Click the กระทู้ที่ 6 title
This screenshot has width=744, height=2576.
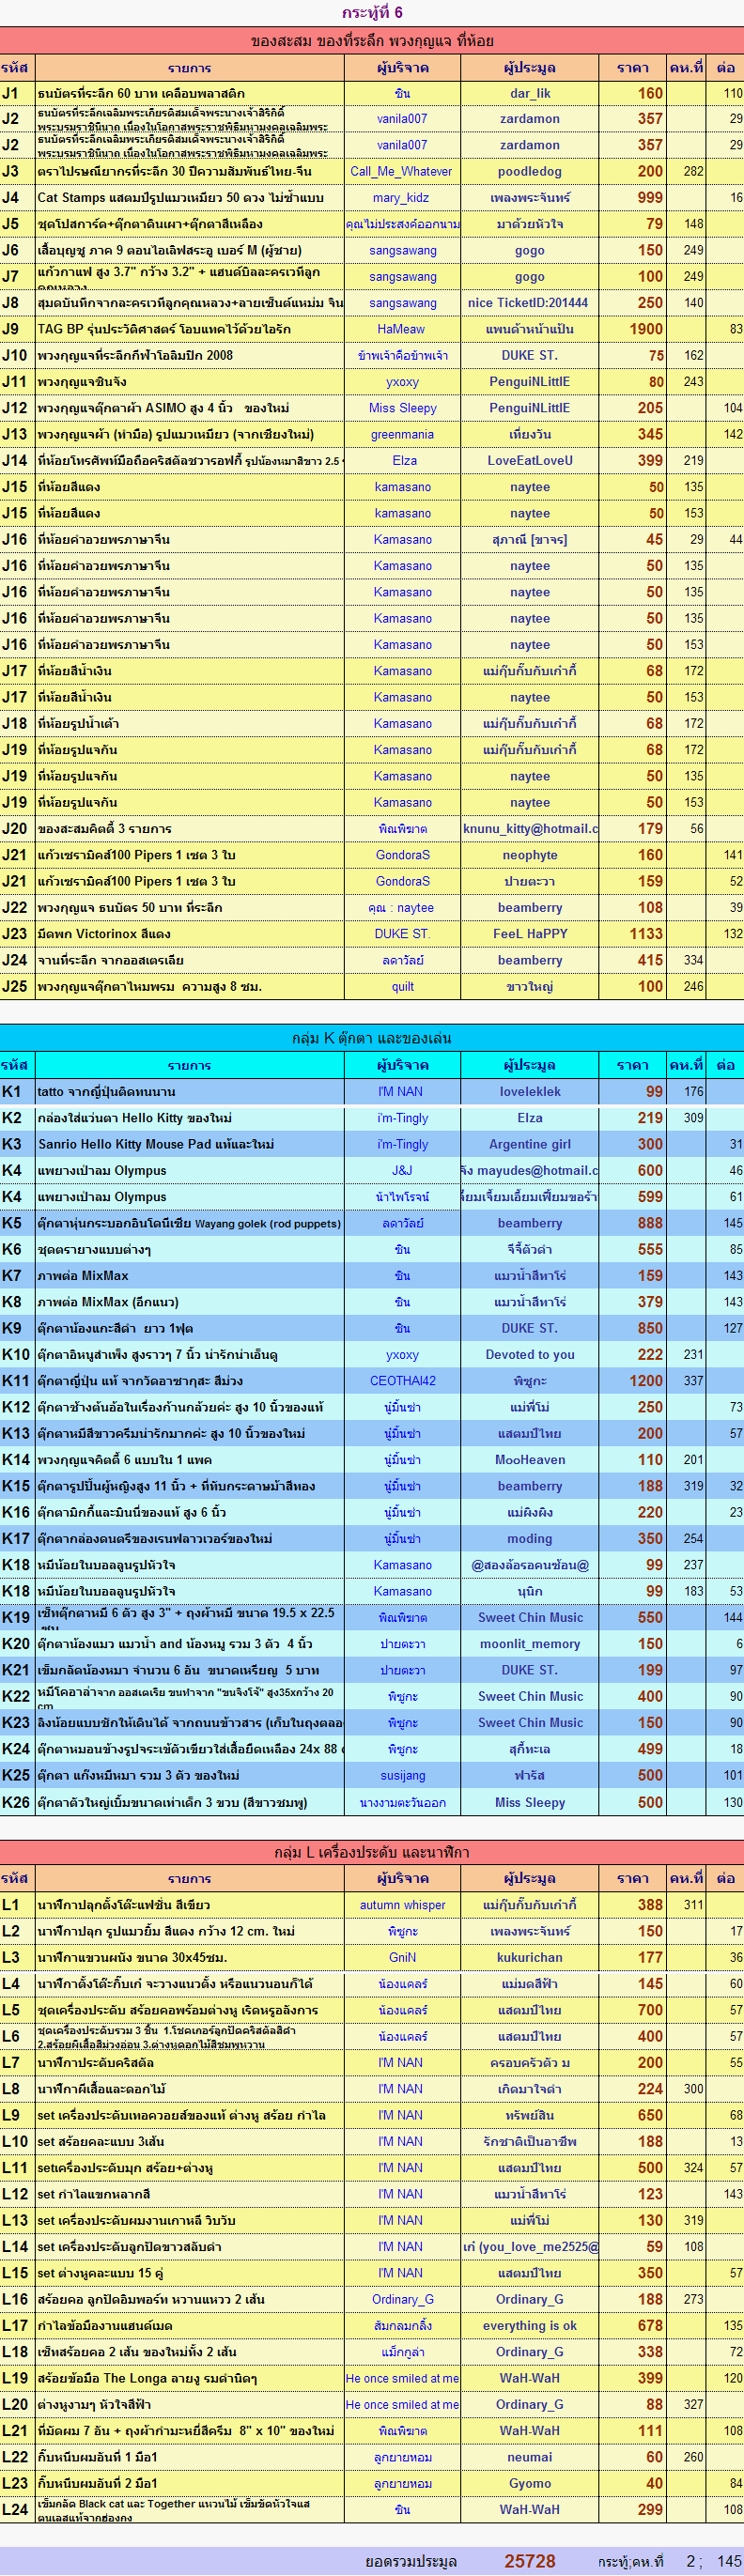[x=372, y=12]
